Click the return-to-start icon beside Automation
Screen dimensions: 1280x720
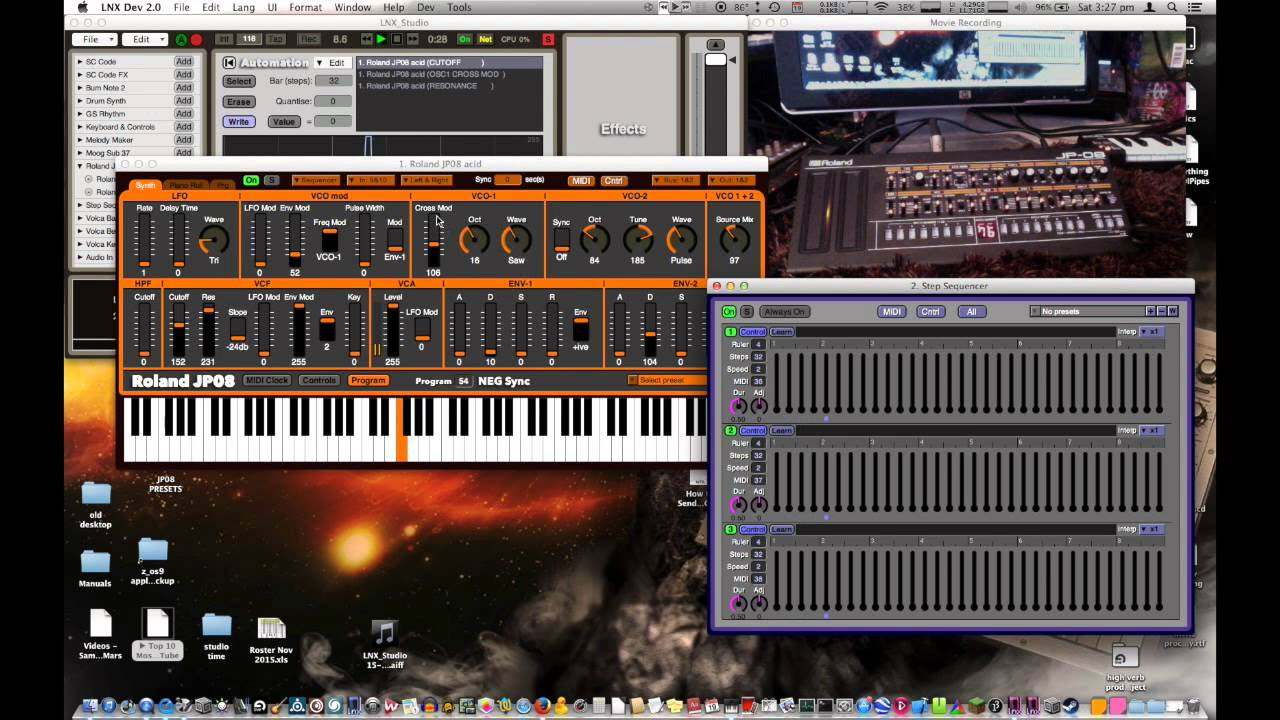point(229,63)
